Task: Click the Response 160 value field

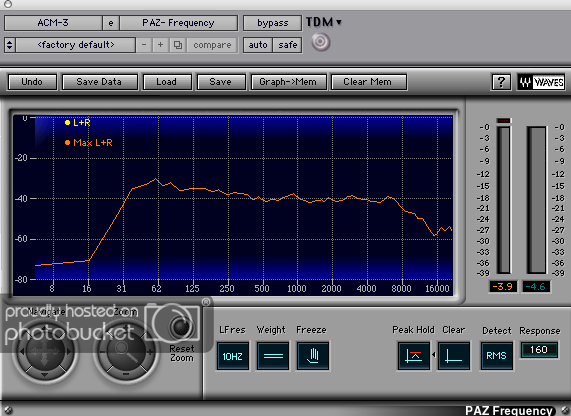Action: click(x=539, y=350)
